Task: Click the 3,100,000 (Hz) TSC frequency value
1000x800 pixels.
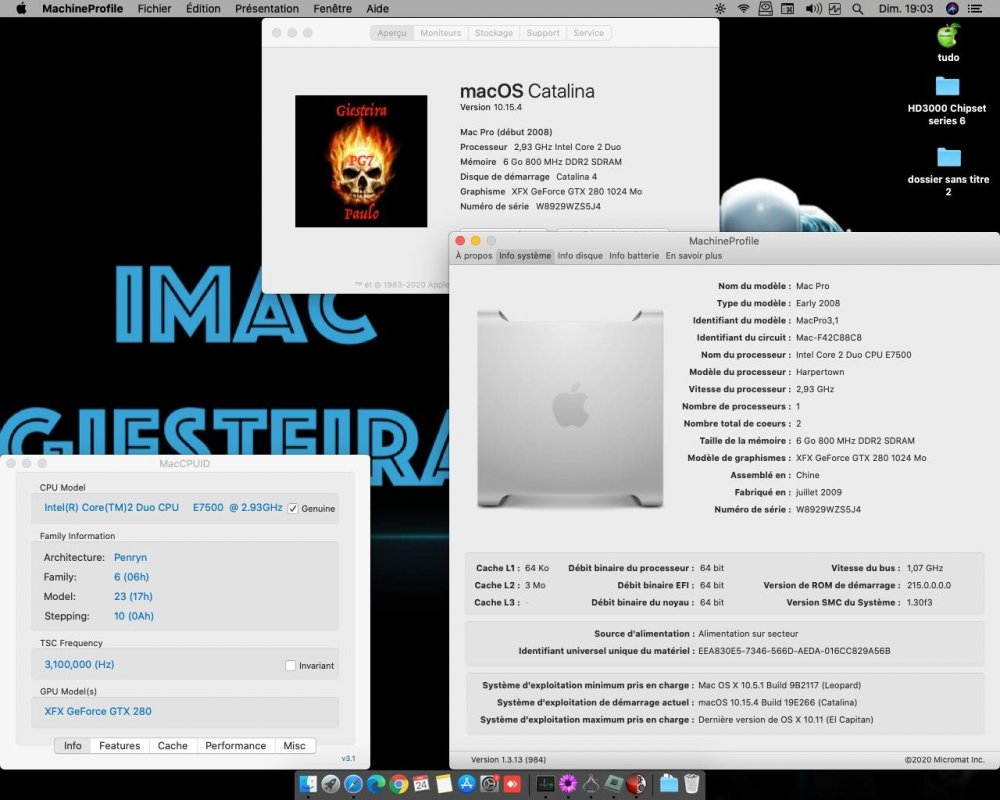Action: (79, 664)
